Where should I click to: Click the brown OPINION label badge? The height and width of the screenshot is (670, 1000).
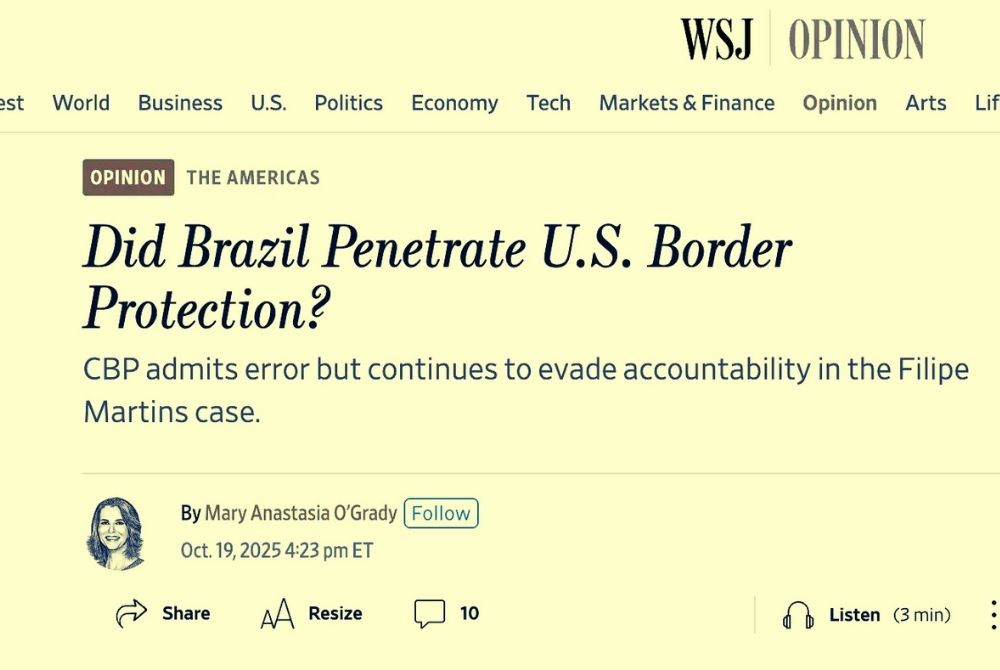click(x=128, y=178)
